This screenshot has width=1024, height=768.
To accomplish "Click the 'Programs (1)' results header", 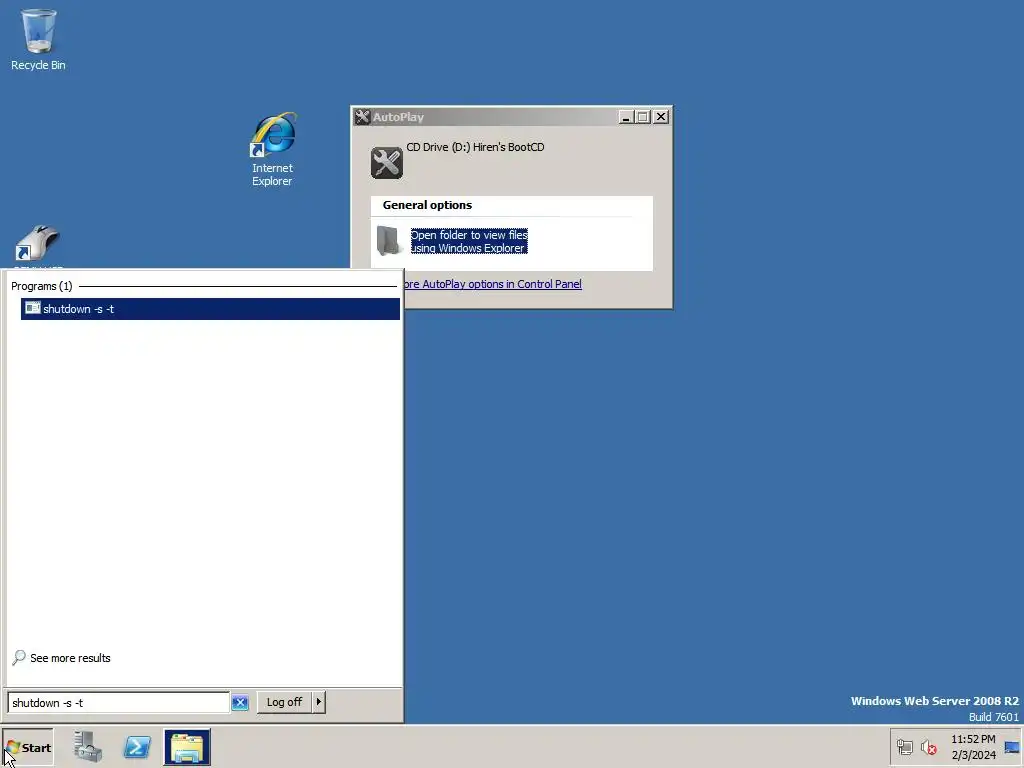I will [x=42, y=286].
